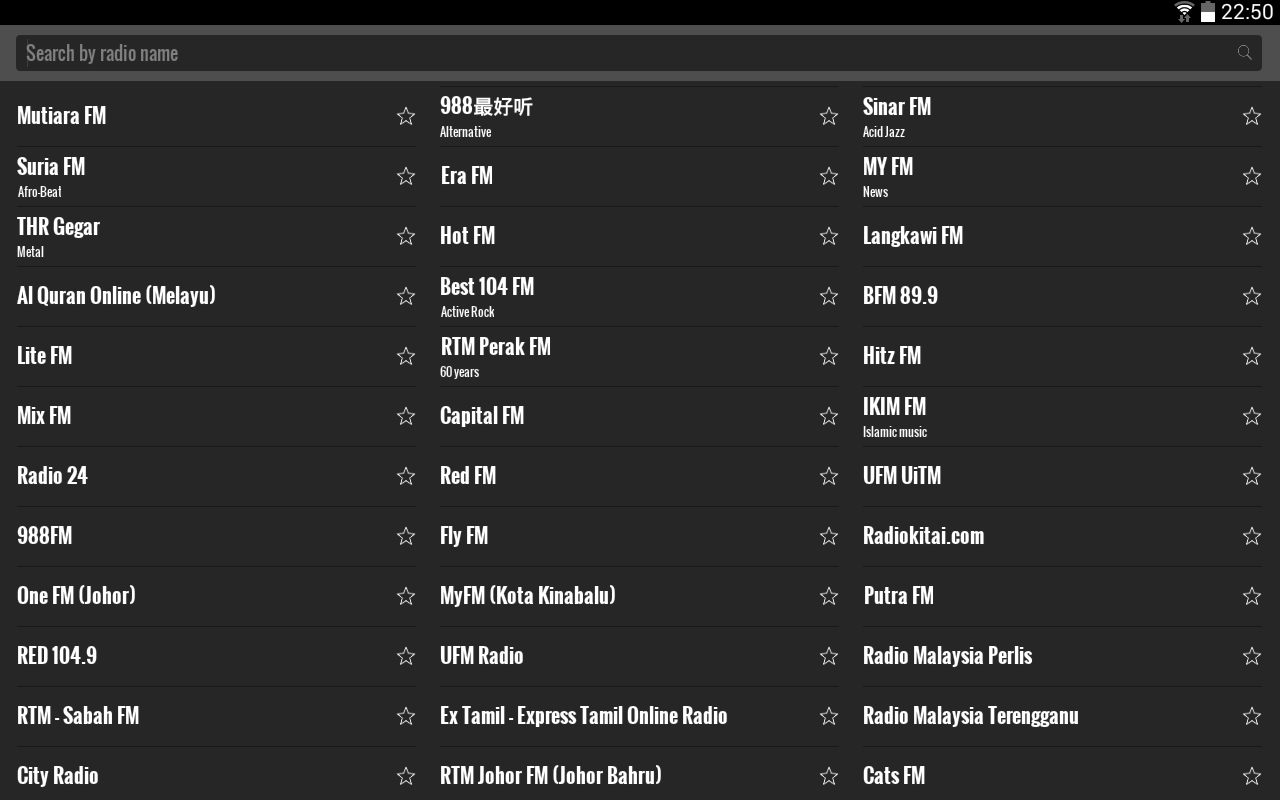The width and height of the screenshot is (1280, 800).
Task: Click the UFM Radio star icon
Action: point(829,656)
